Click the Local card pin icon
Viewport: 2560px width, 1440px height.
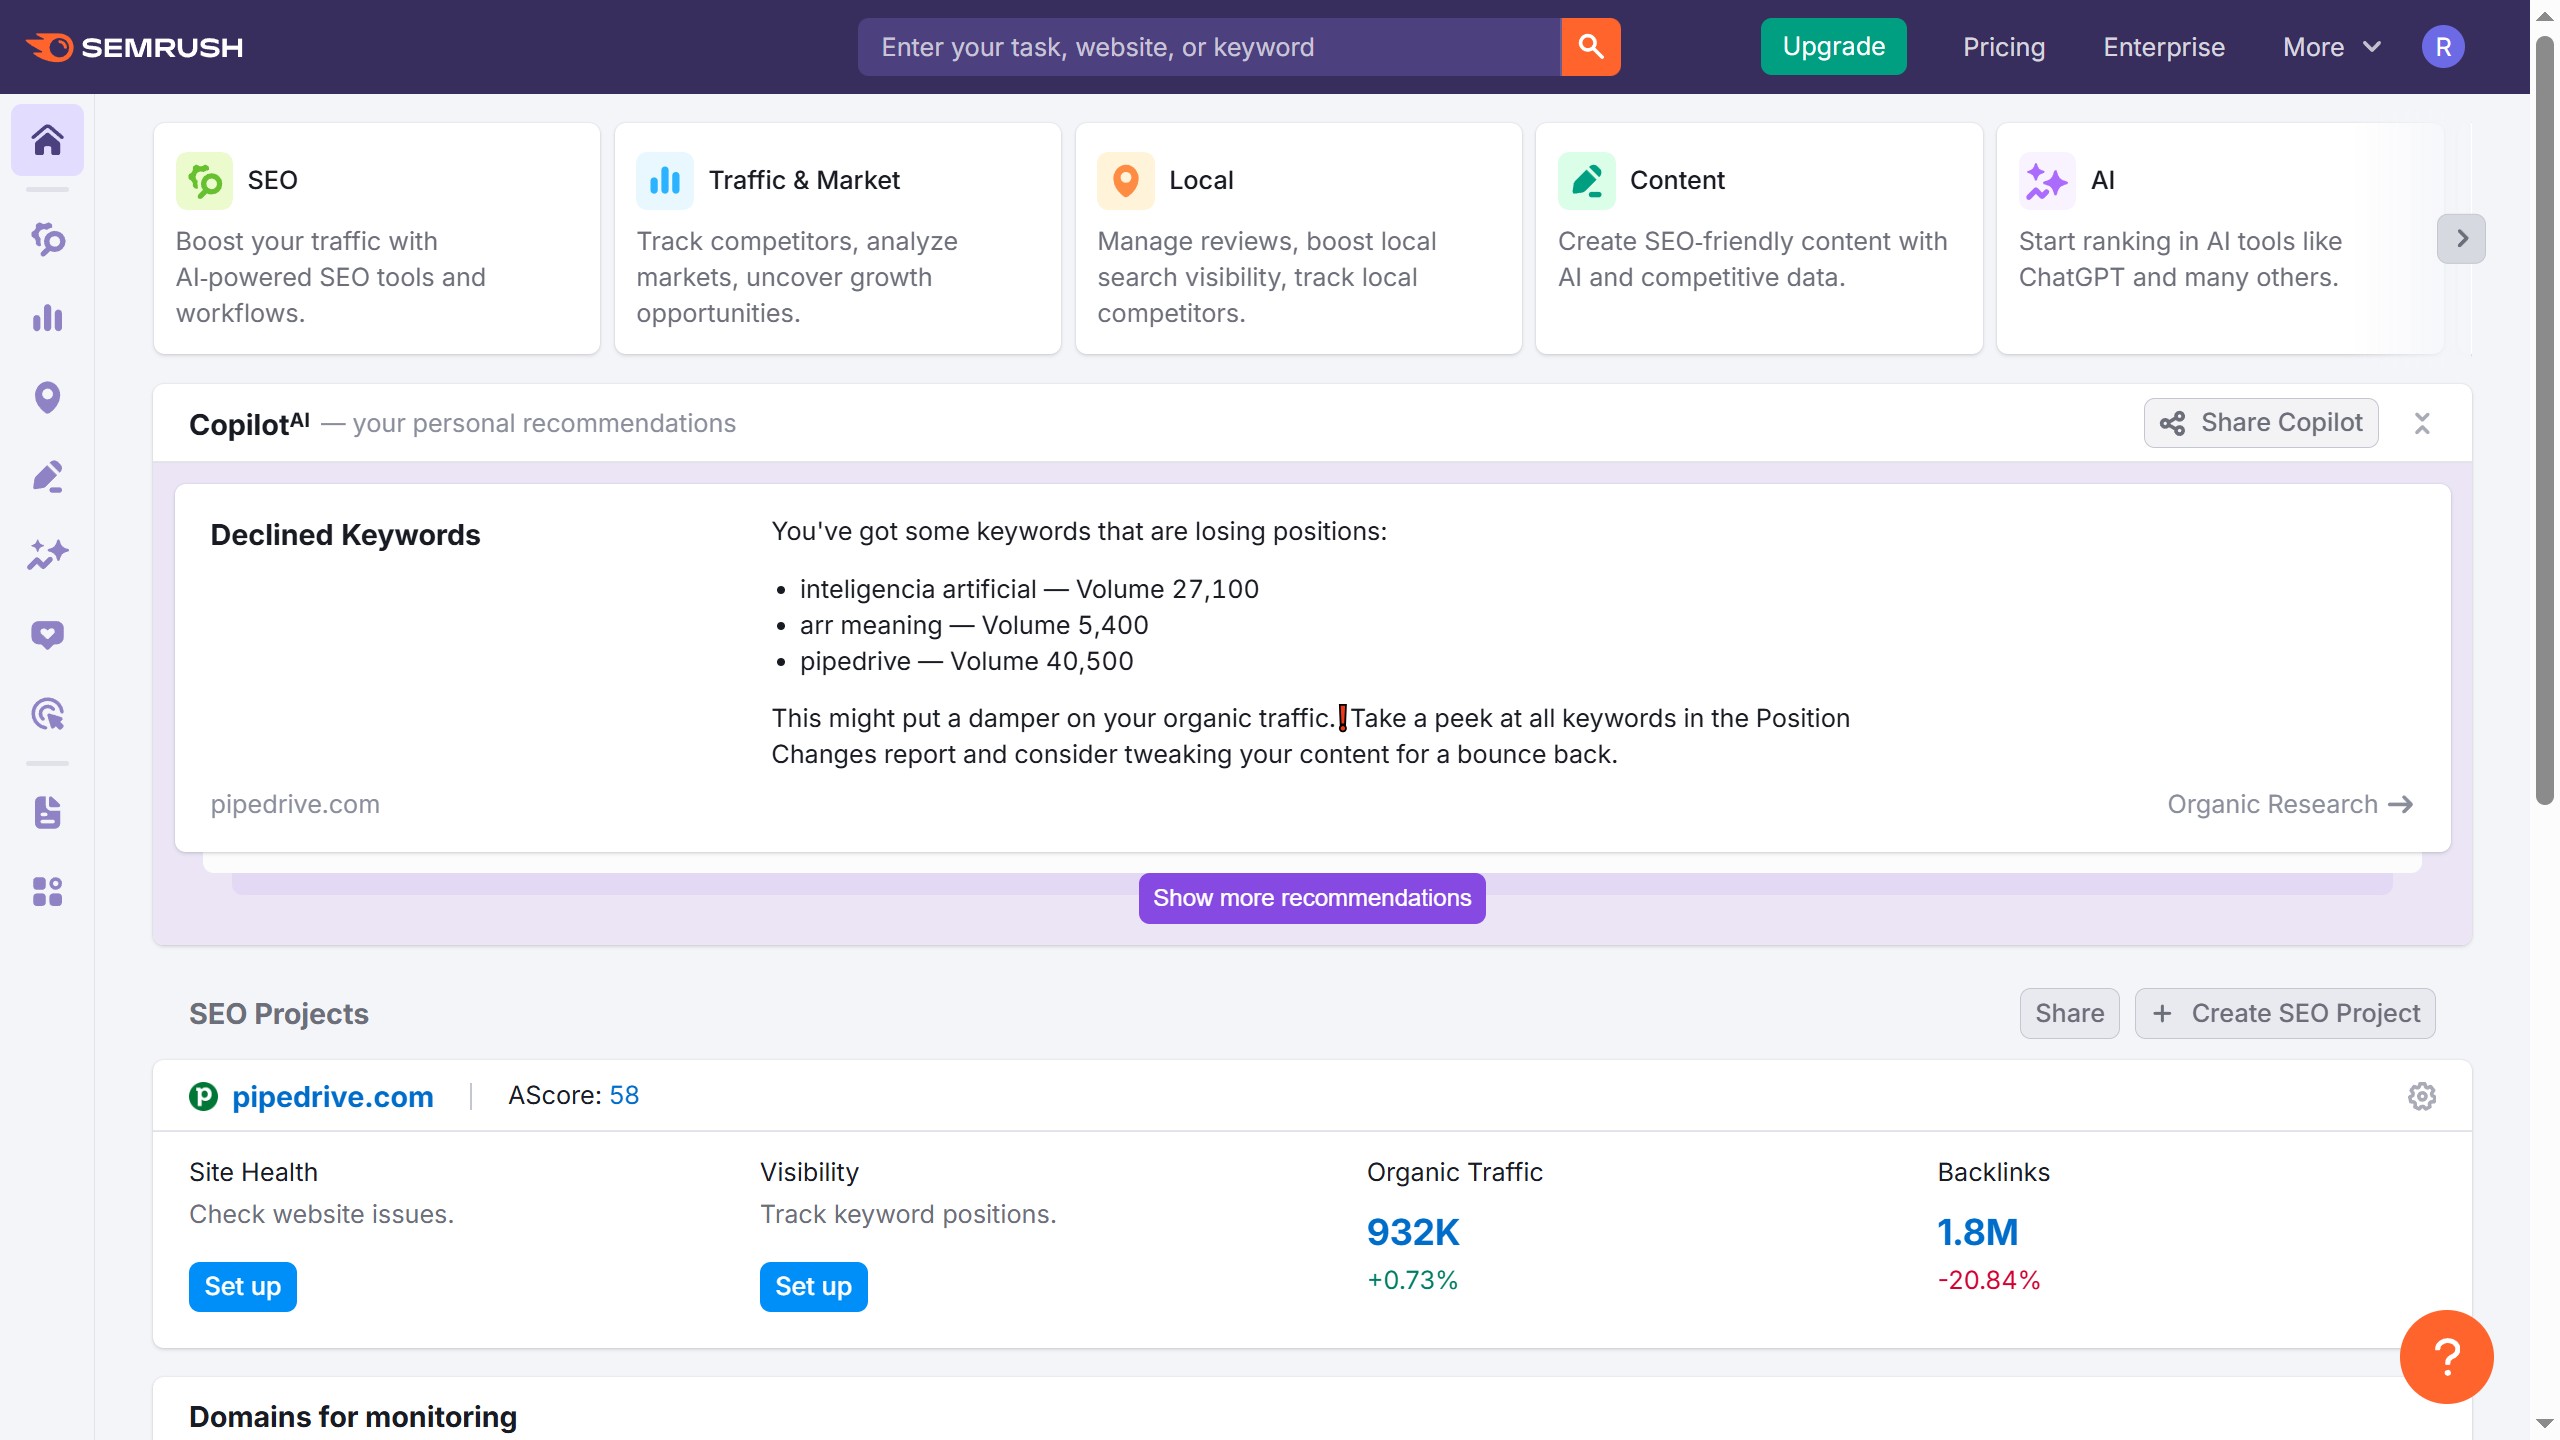(1126, 181)
